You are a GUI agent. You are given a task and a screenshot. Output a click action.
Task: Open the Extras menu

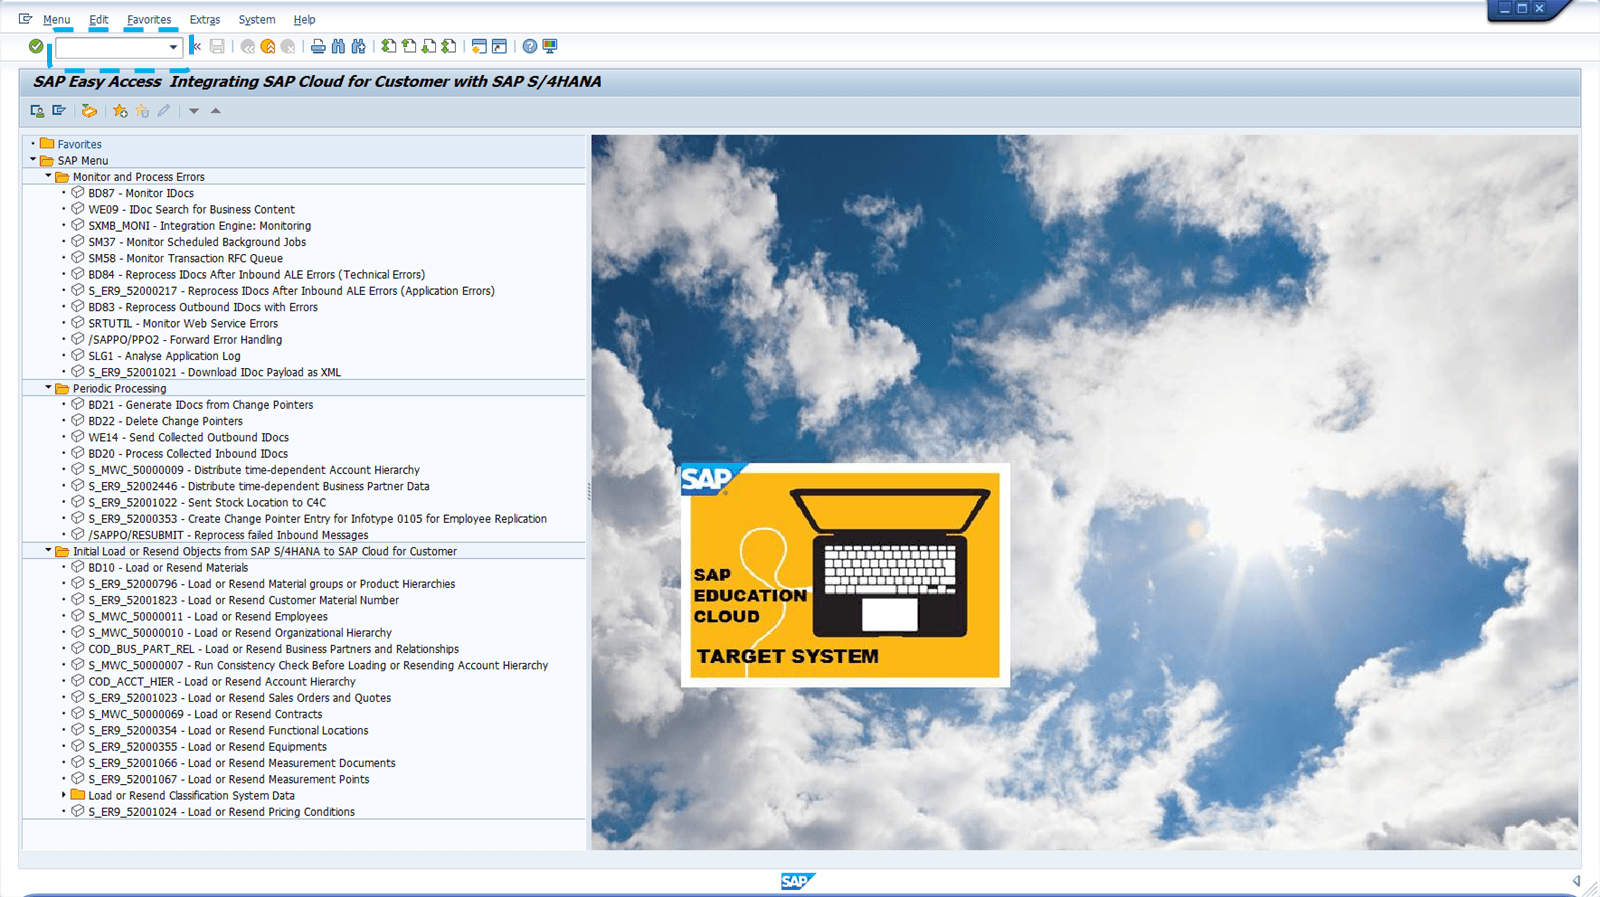[x=205, y=19]
